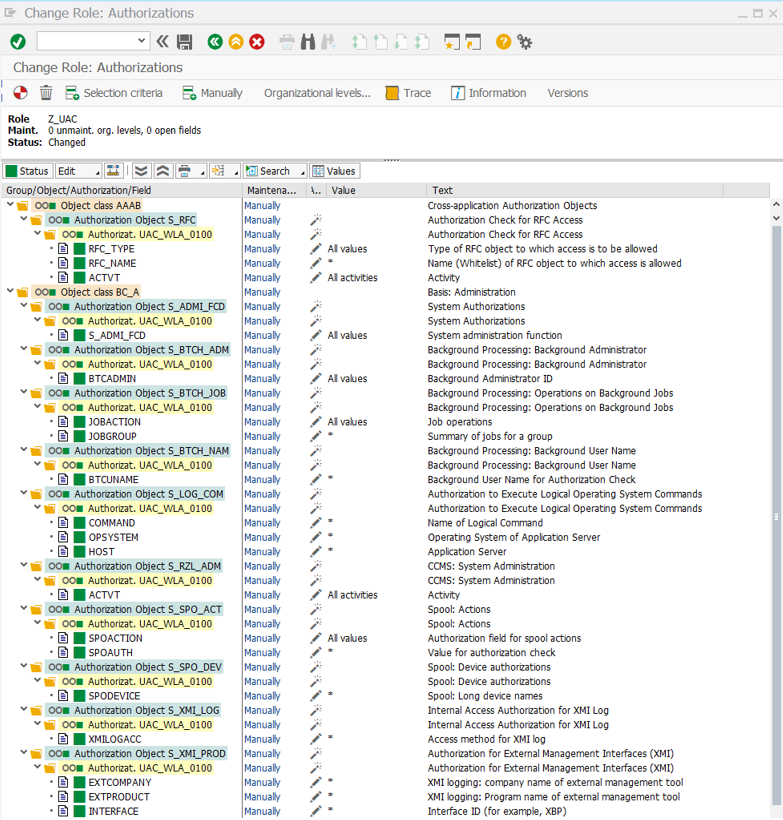Viewport: 783px width, 820px height.
Task: Toggle traffic light on Object class AAAB
Action: [45, 205]
